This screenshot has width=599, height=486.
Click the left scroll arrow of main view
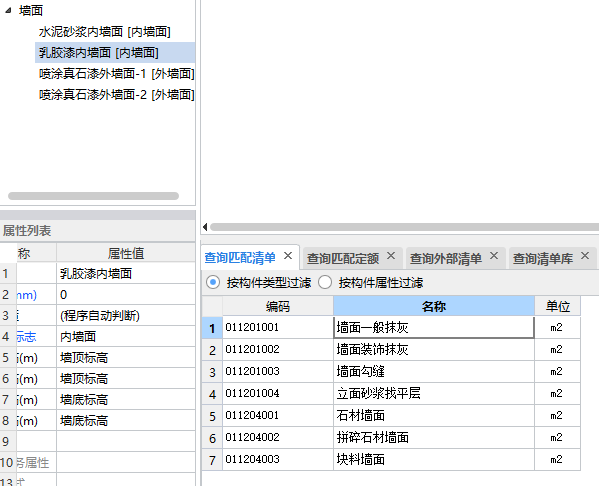[x=205, y=227]
